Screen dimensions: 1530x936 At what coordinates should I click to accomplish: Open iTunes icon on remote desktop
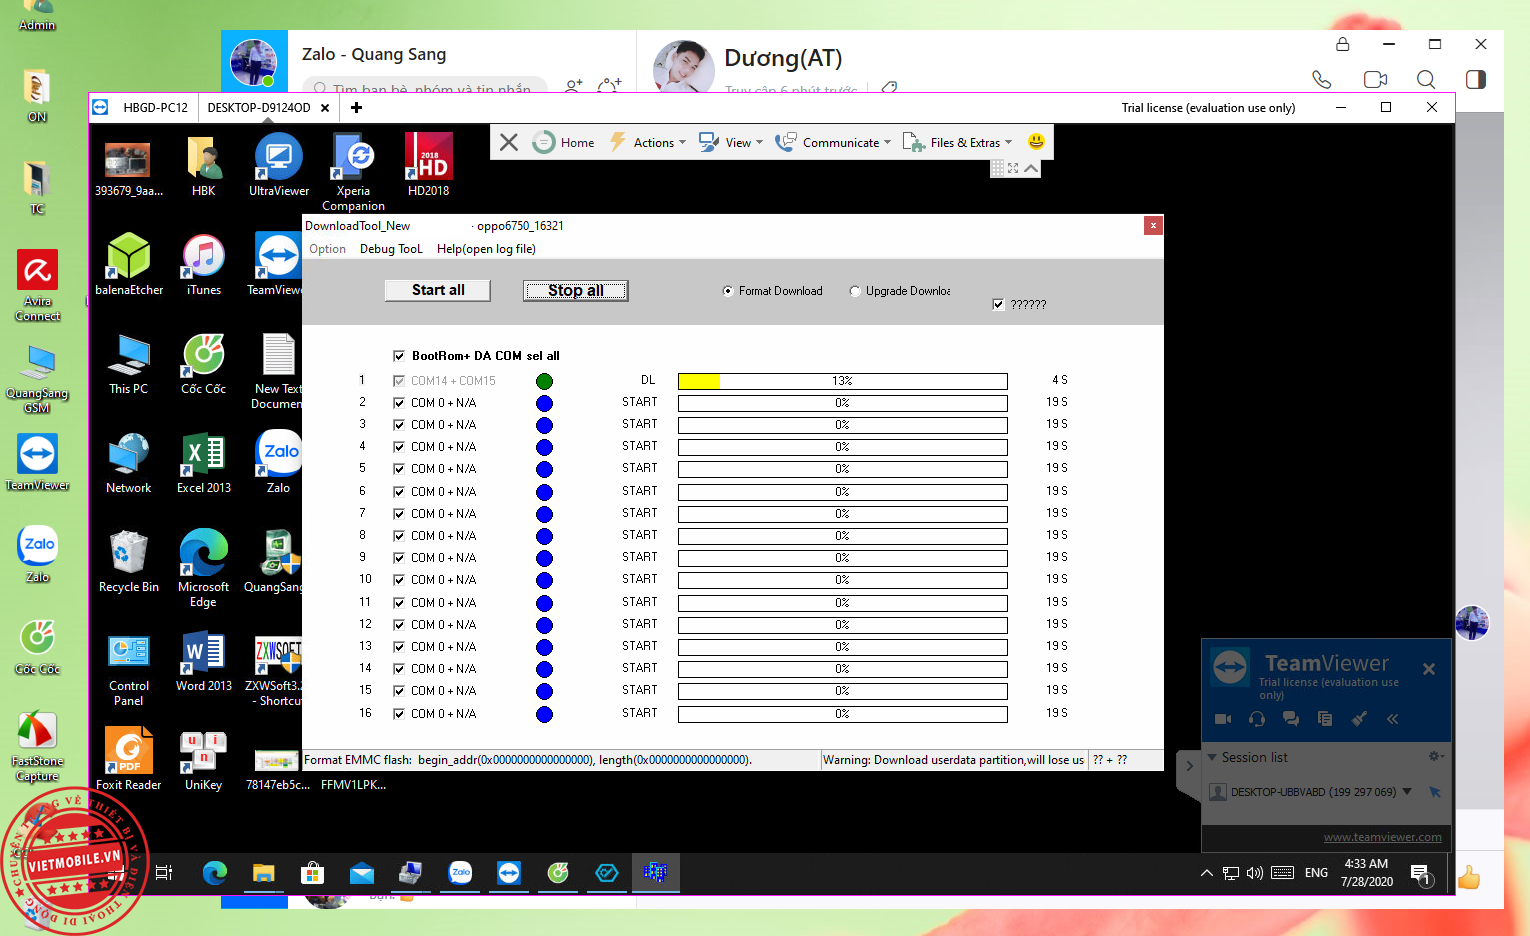(204, 264)
